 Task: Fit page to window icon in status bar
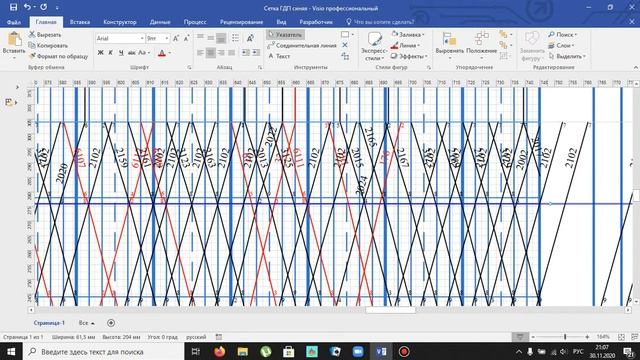pos(621,337)
